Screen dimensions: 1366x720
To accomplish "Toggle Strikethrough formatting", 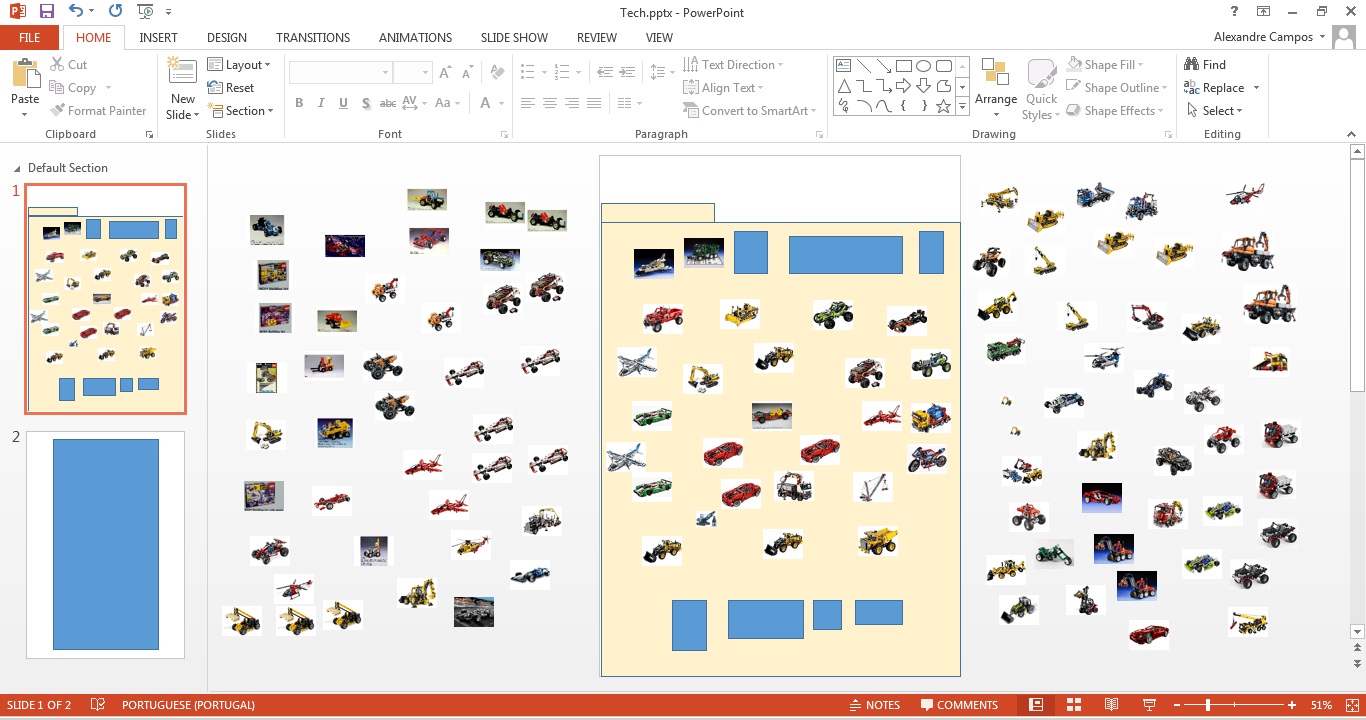I will tap(388, 103).
